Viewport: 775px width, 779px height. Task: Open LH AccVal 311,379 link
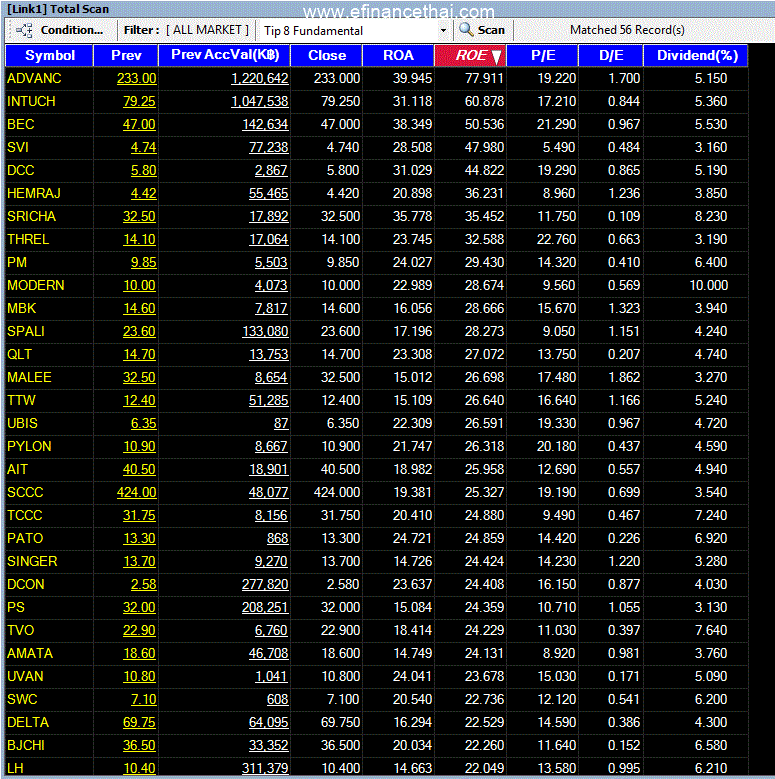[x=265, y=769]
